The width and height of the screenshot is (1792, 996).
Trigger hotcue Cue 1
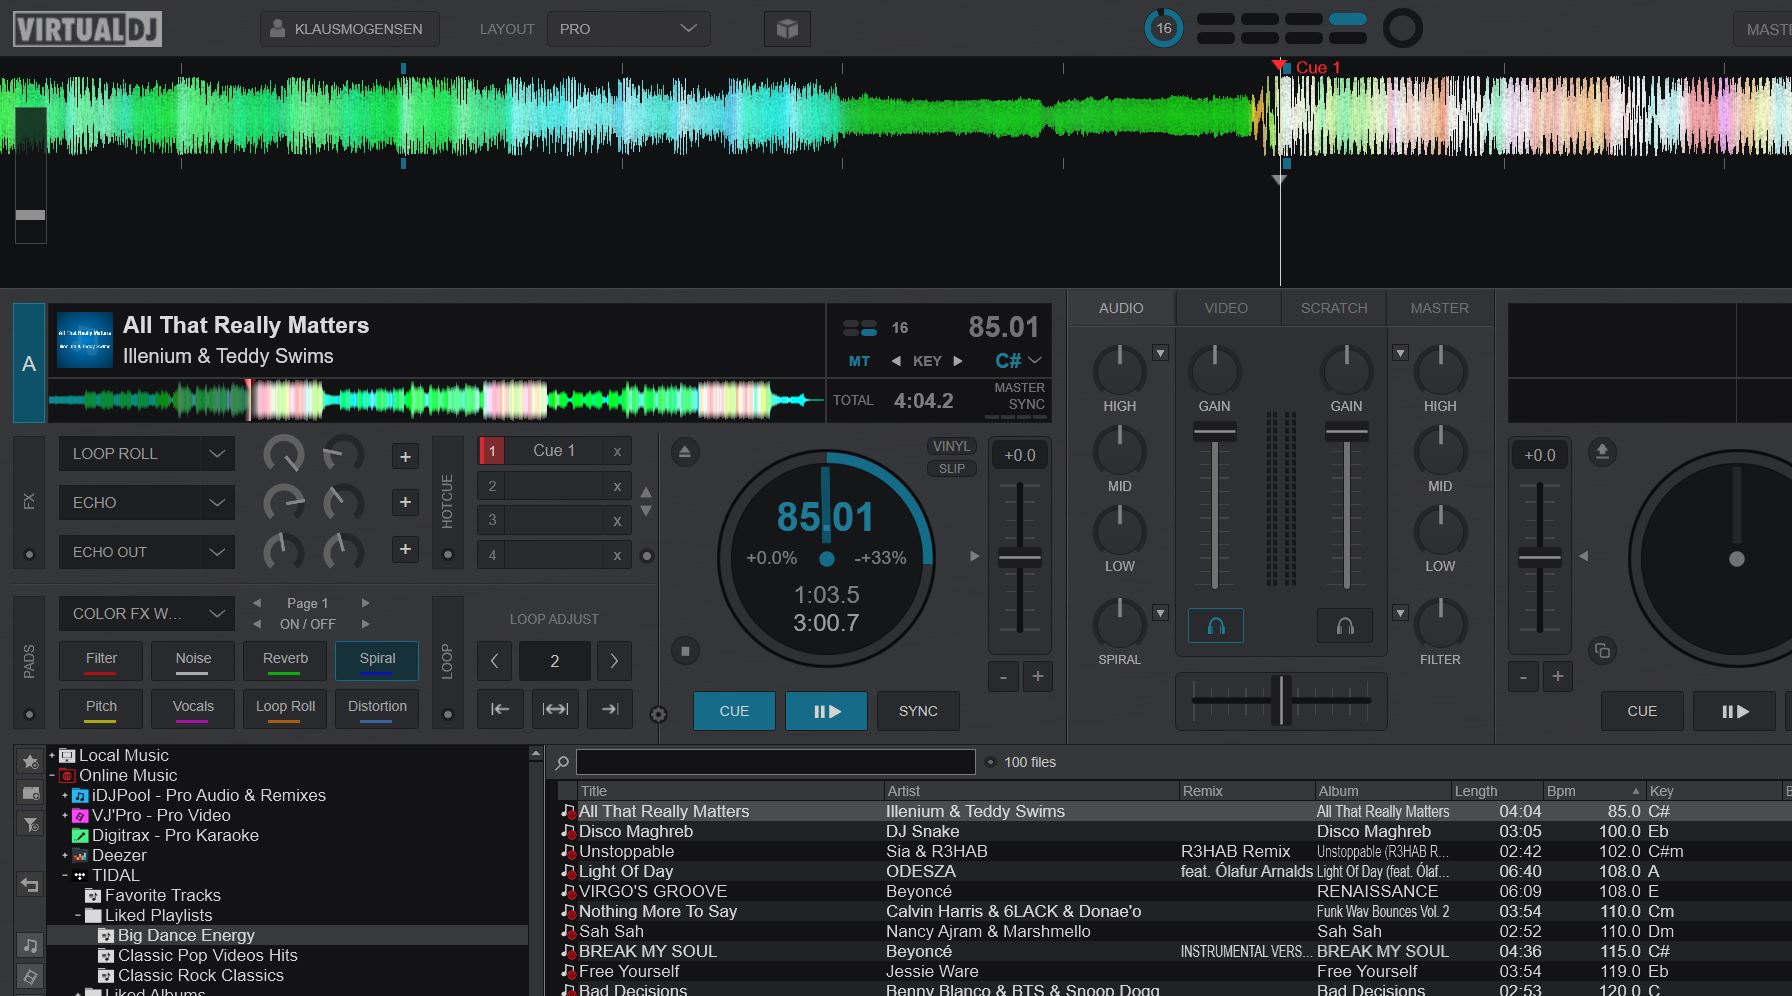pyautogui.click(x=554, y=451)
